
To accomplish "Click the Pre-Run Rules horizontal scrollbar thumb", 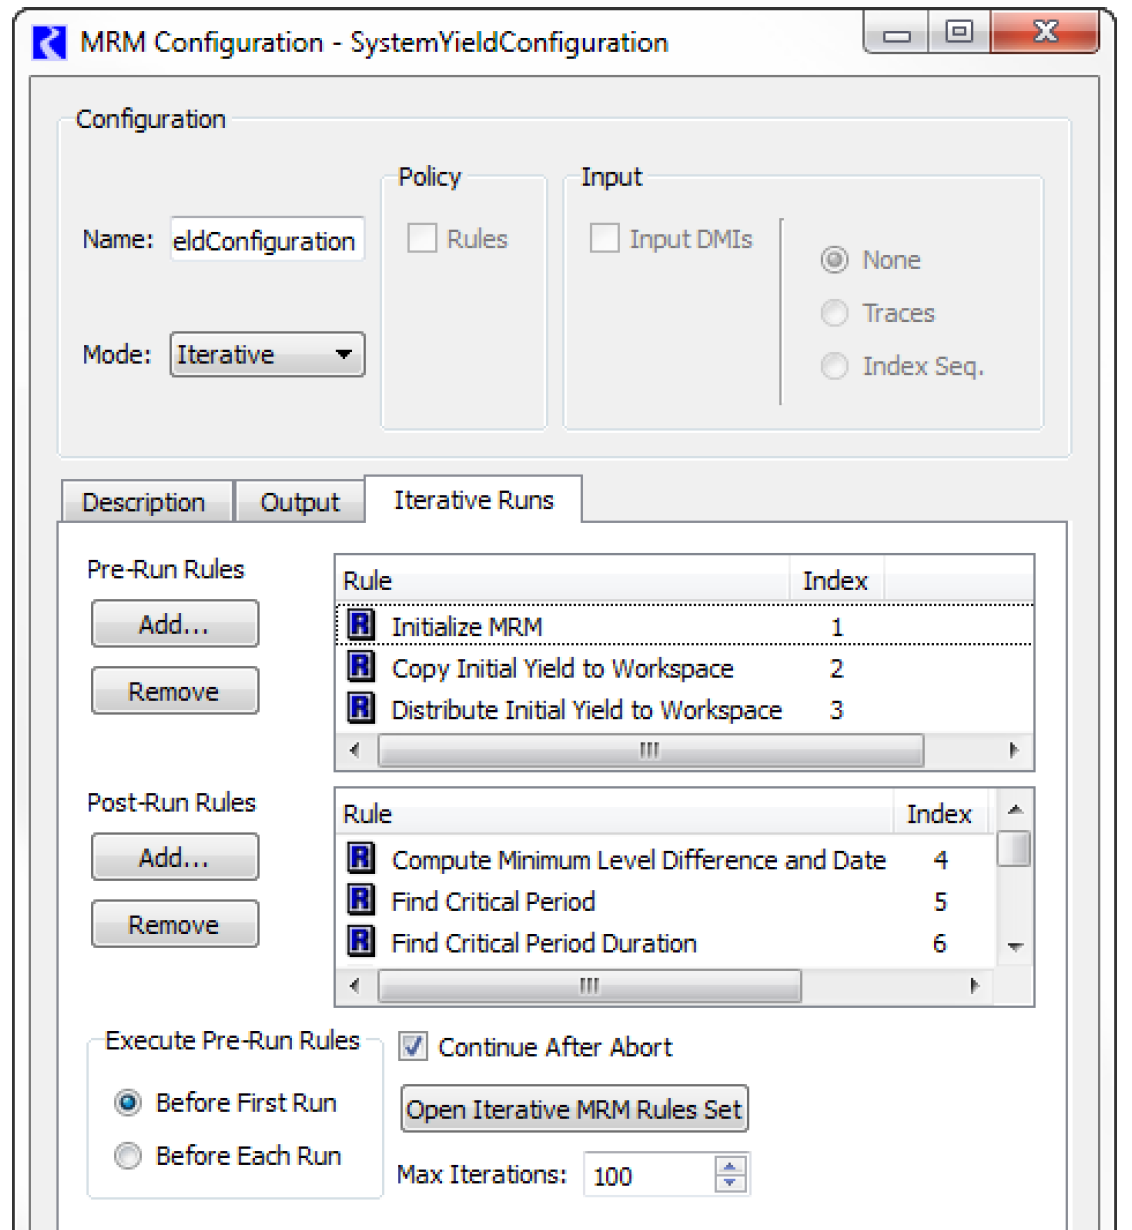I will tap(650, 750).
